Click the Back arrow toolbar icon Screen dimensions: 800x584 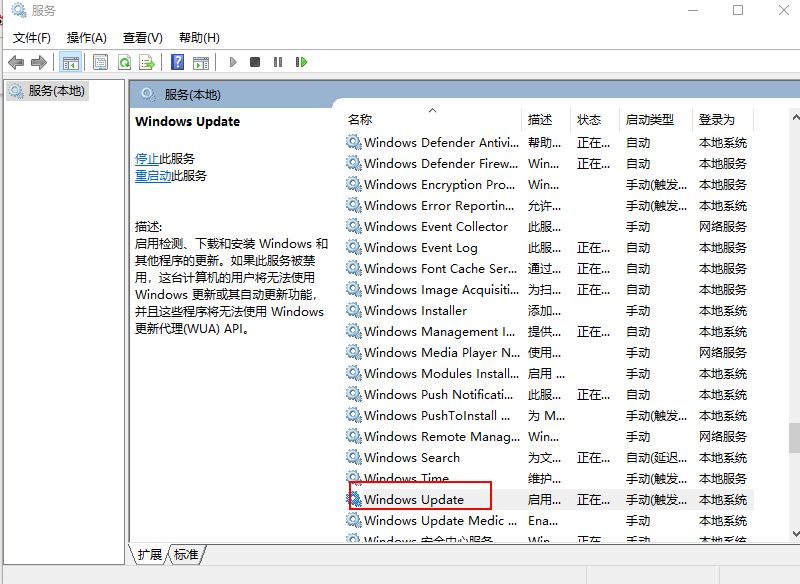(x=16, y=62)
